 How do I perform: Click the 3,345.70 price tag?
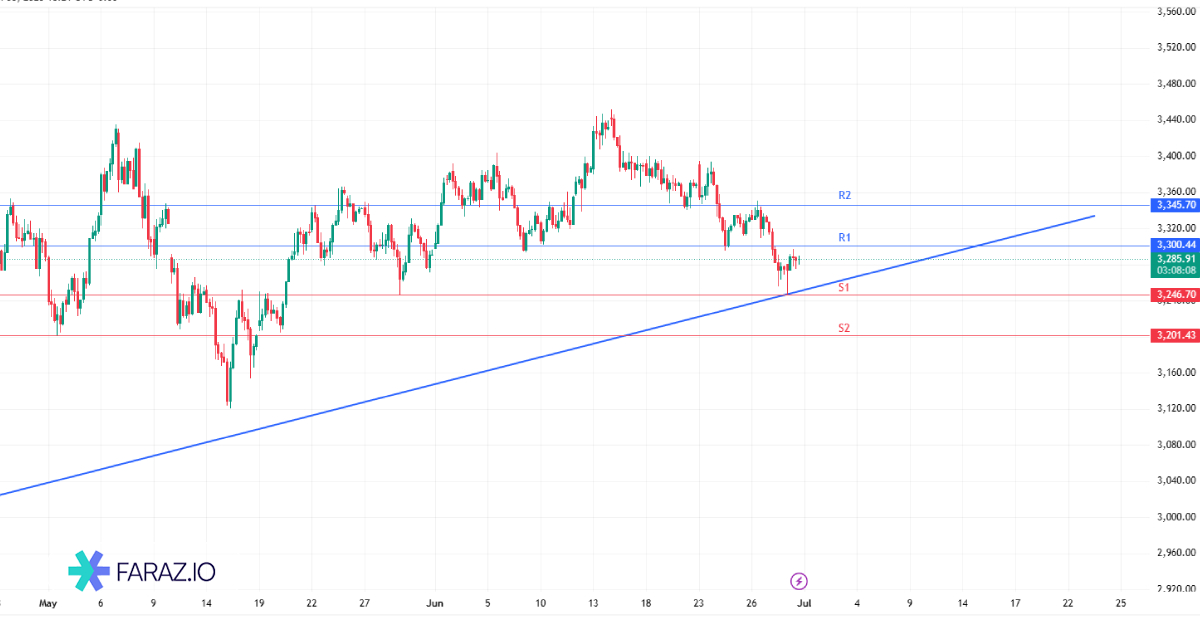pos(1176,205)
